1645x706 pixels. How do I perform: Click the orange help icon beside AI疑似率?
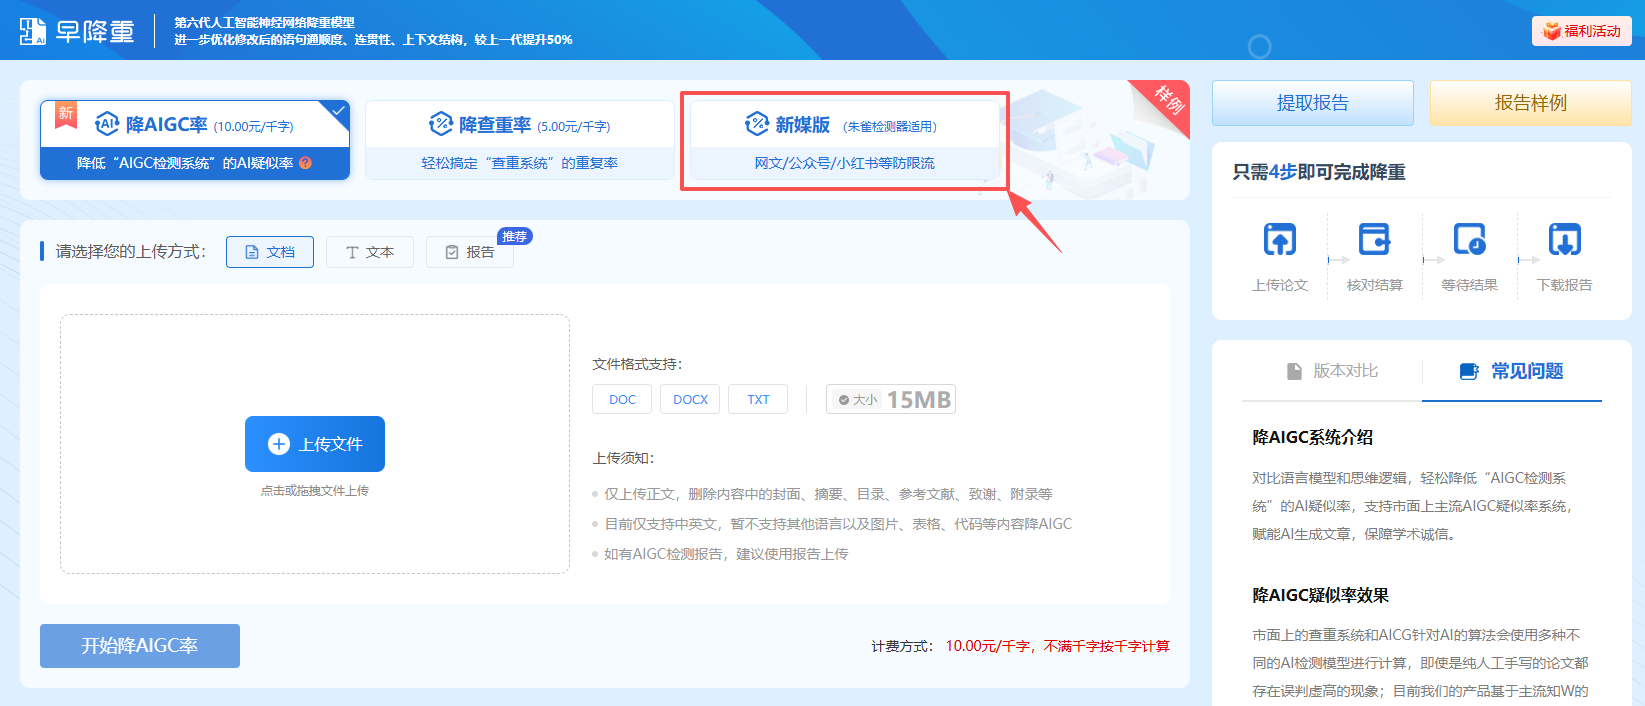[305, 163]
